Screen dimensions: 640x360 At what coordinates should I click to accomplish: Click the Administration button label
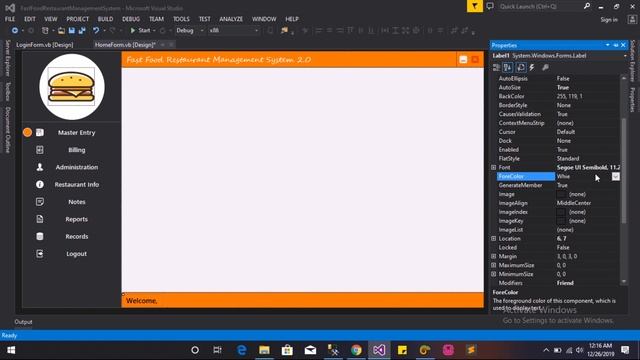tap(77, 167)
